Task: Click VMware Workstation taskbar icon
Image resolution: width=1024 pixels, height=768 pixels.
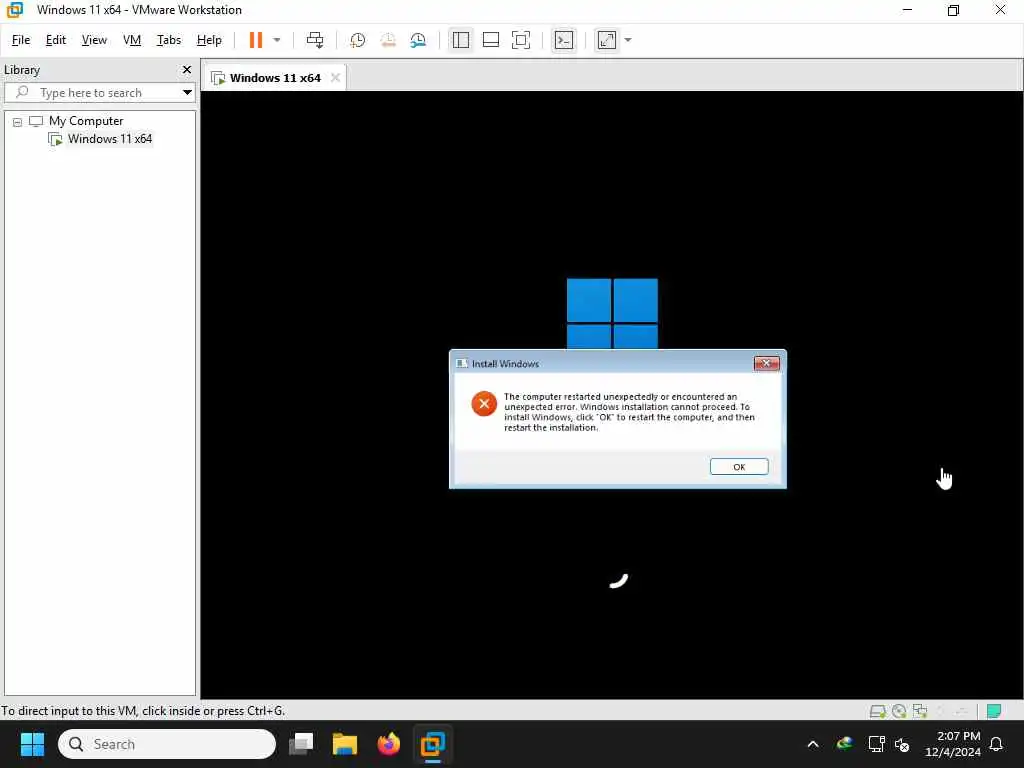Action: 432,744
